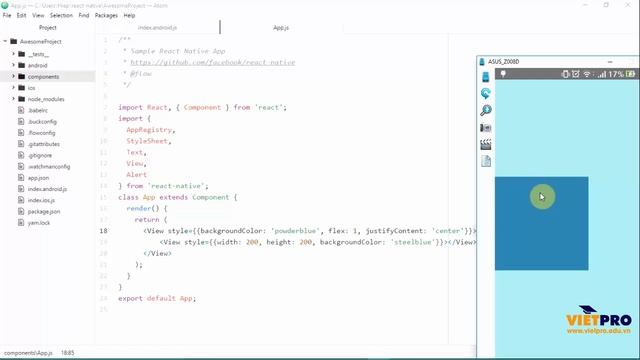Click the index.android.js file icon in tree
Screen dimensions: 640x360
click(21, 189)
